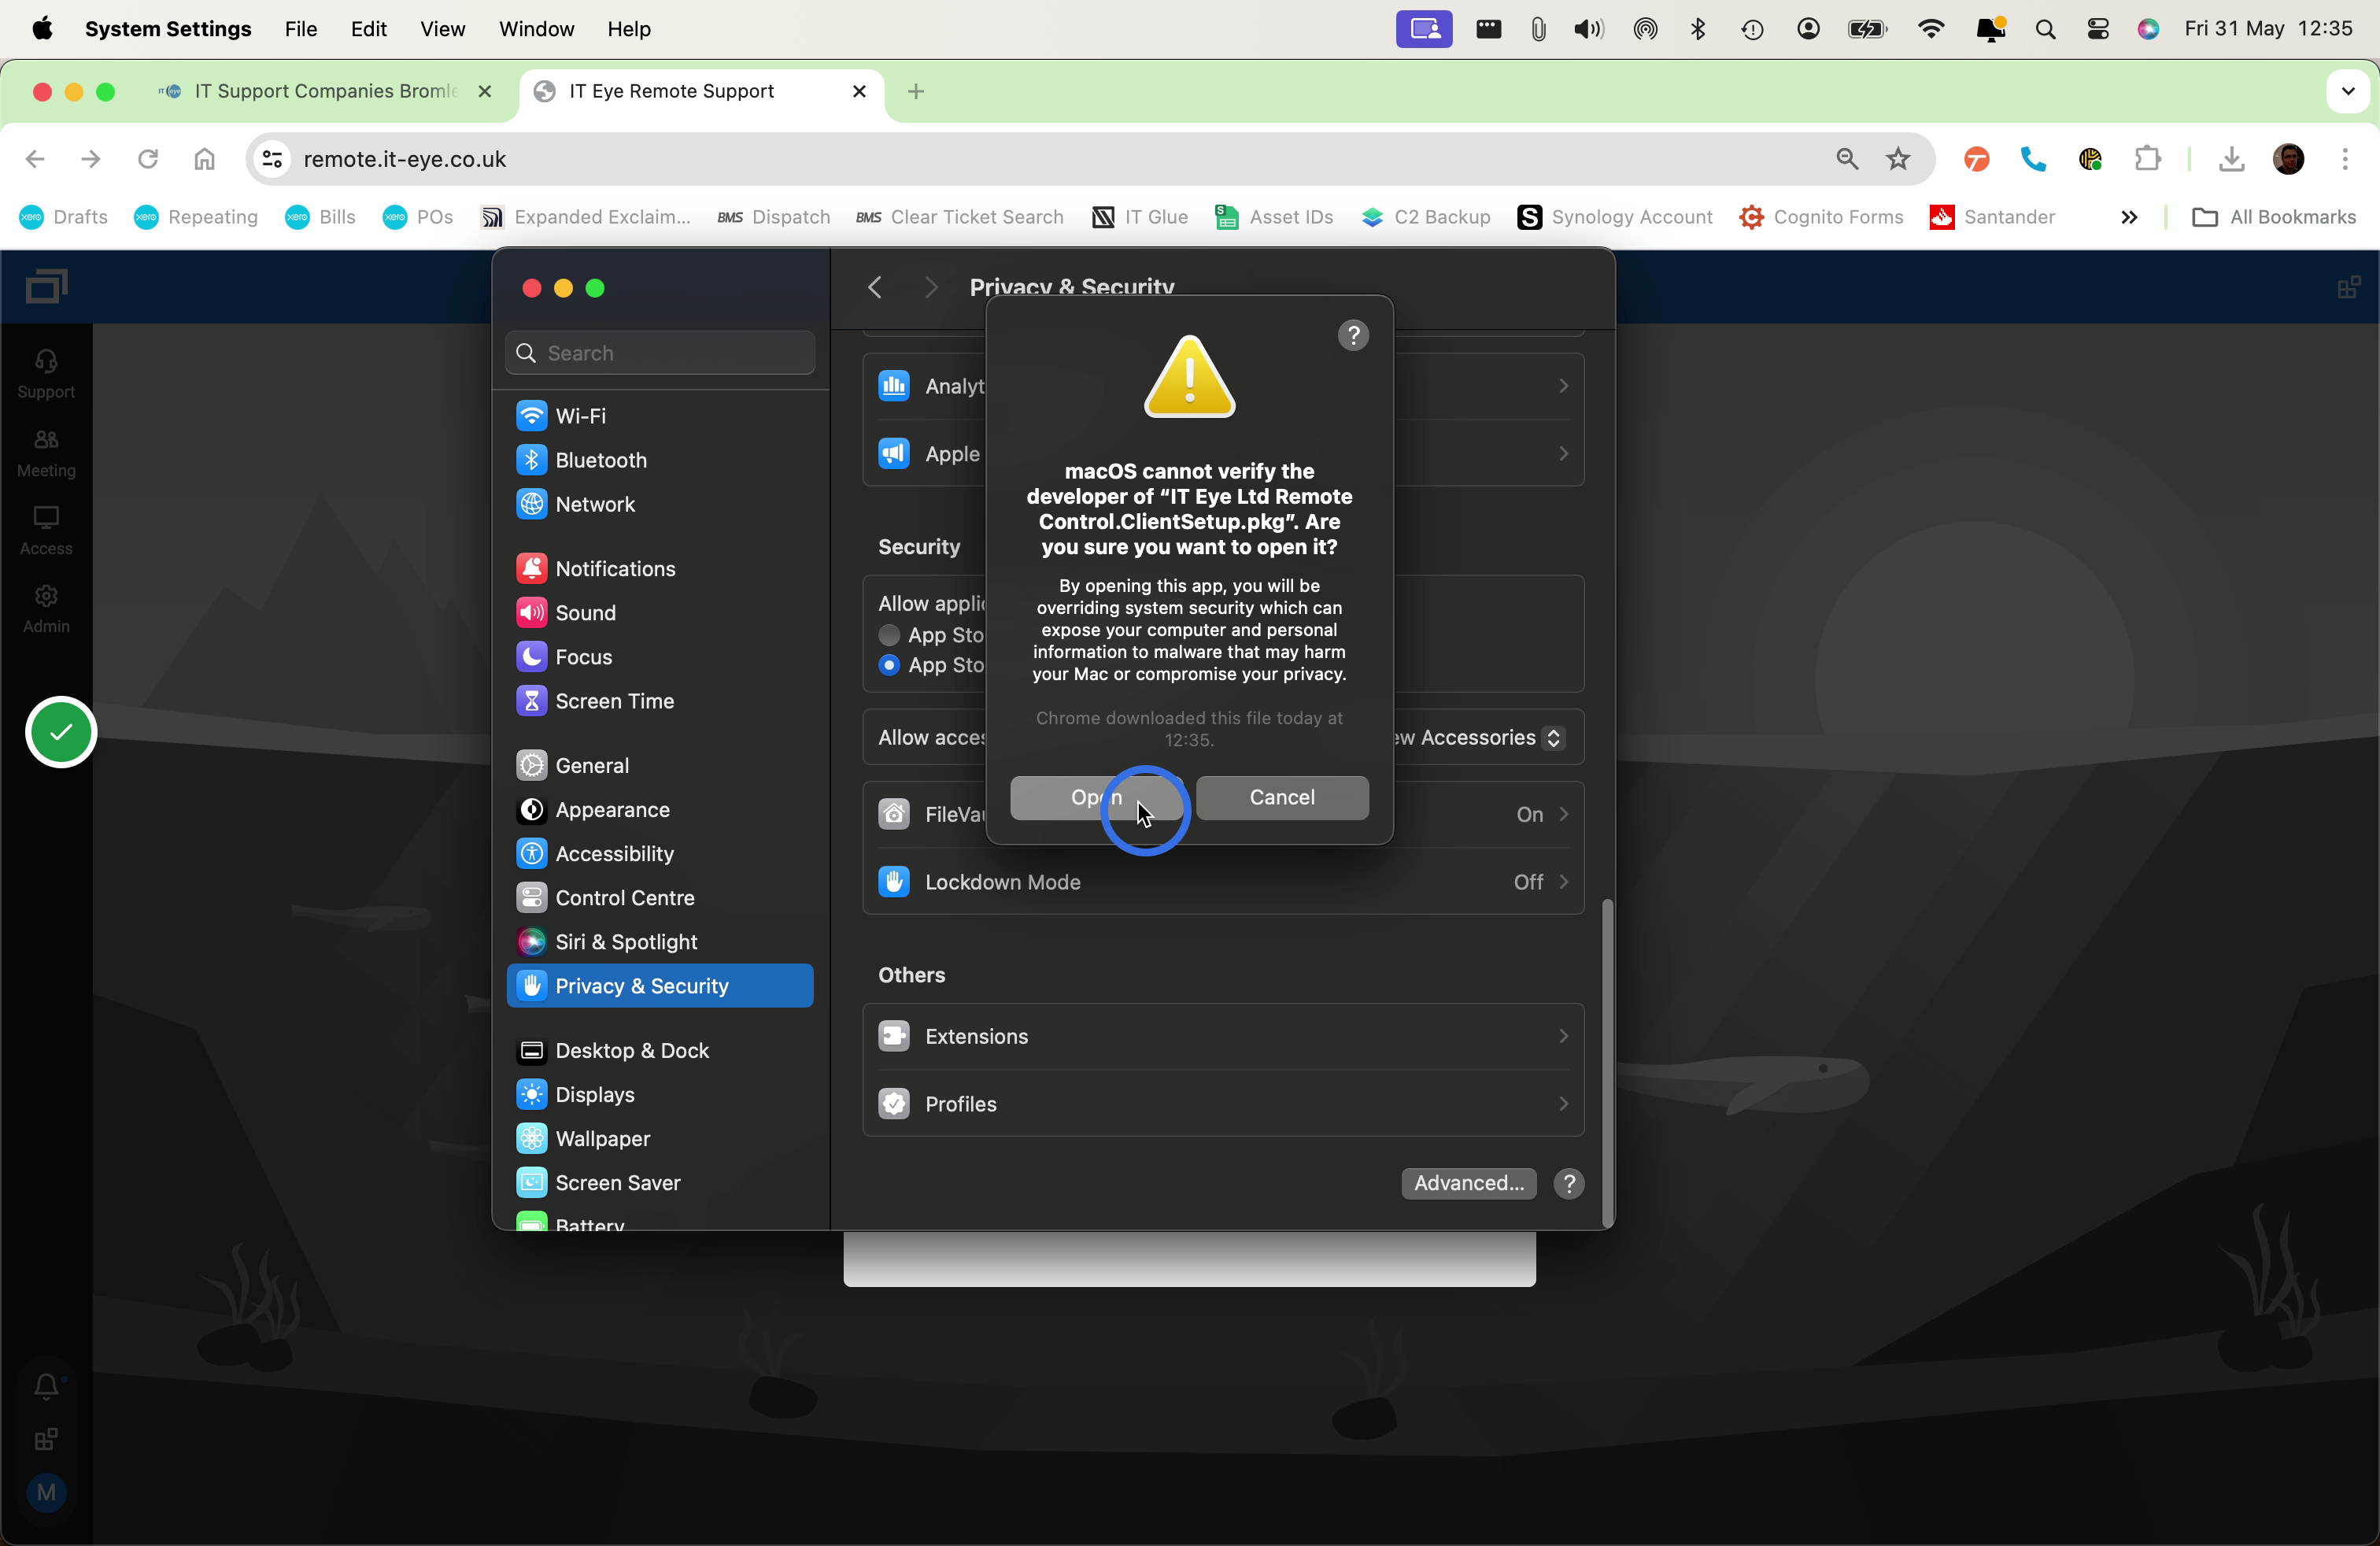Open the Chrome tab search dropdown
This screenshot has height=1546, width=2380.
(x=2348, y=91)
